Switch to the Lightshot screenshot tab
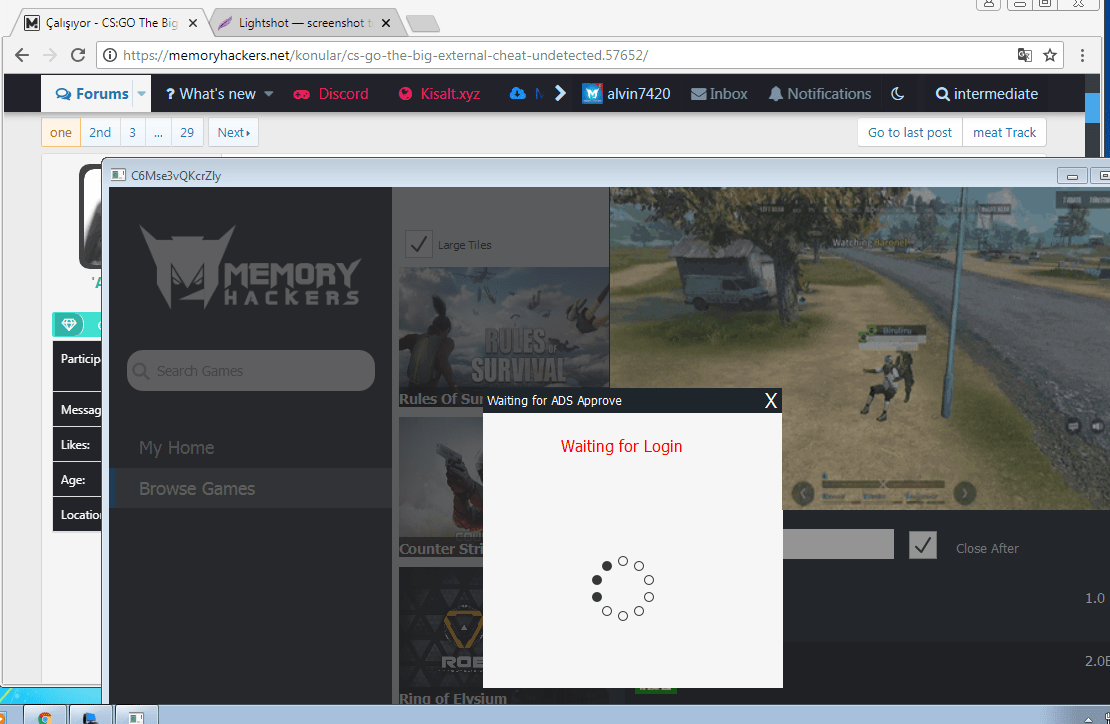The image size is (1110, 724). [305, 23]
